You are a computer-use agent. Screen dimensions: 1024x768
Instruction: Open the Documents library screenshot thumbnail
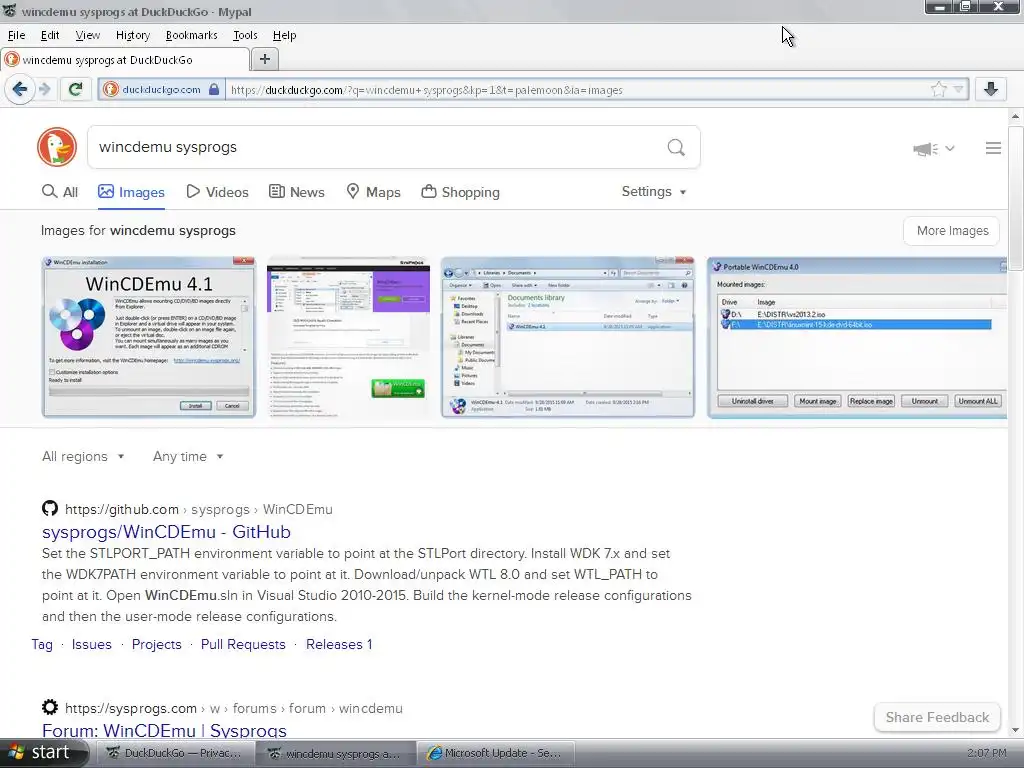tap(568, 337)
